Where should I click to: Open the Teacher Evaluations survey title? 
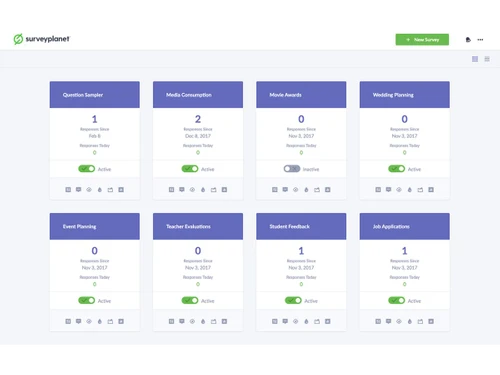tap(188, 227)
